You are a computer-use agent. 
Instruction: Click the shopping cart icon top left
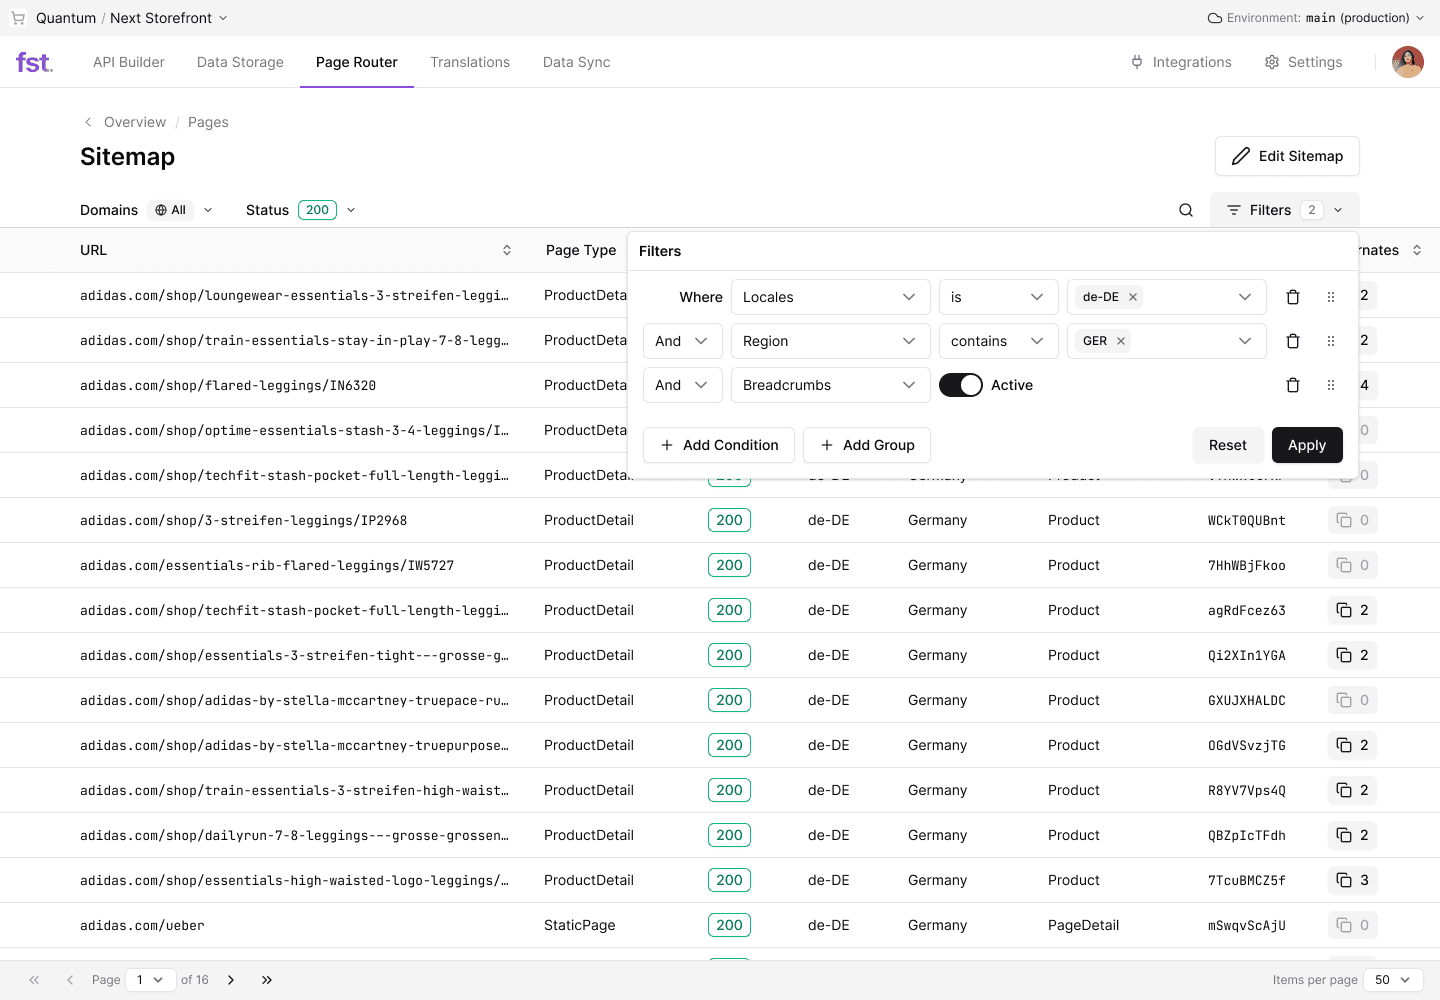18,17
